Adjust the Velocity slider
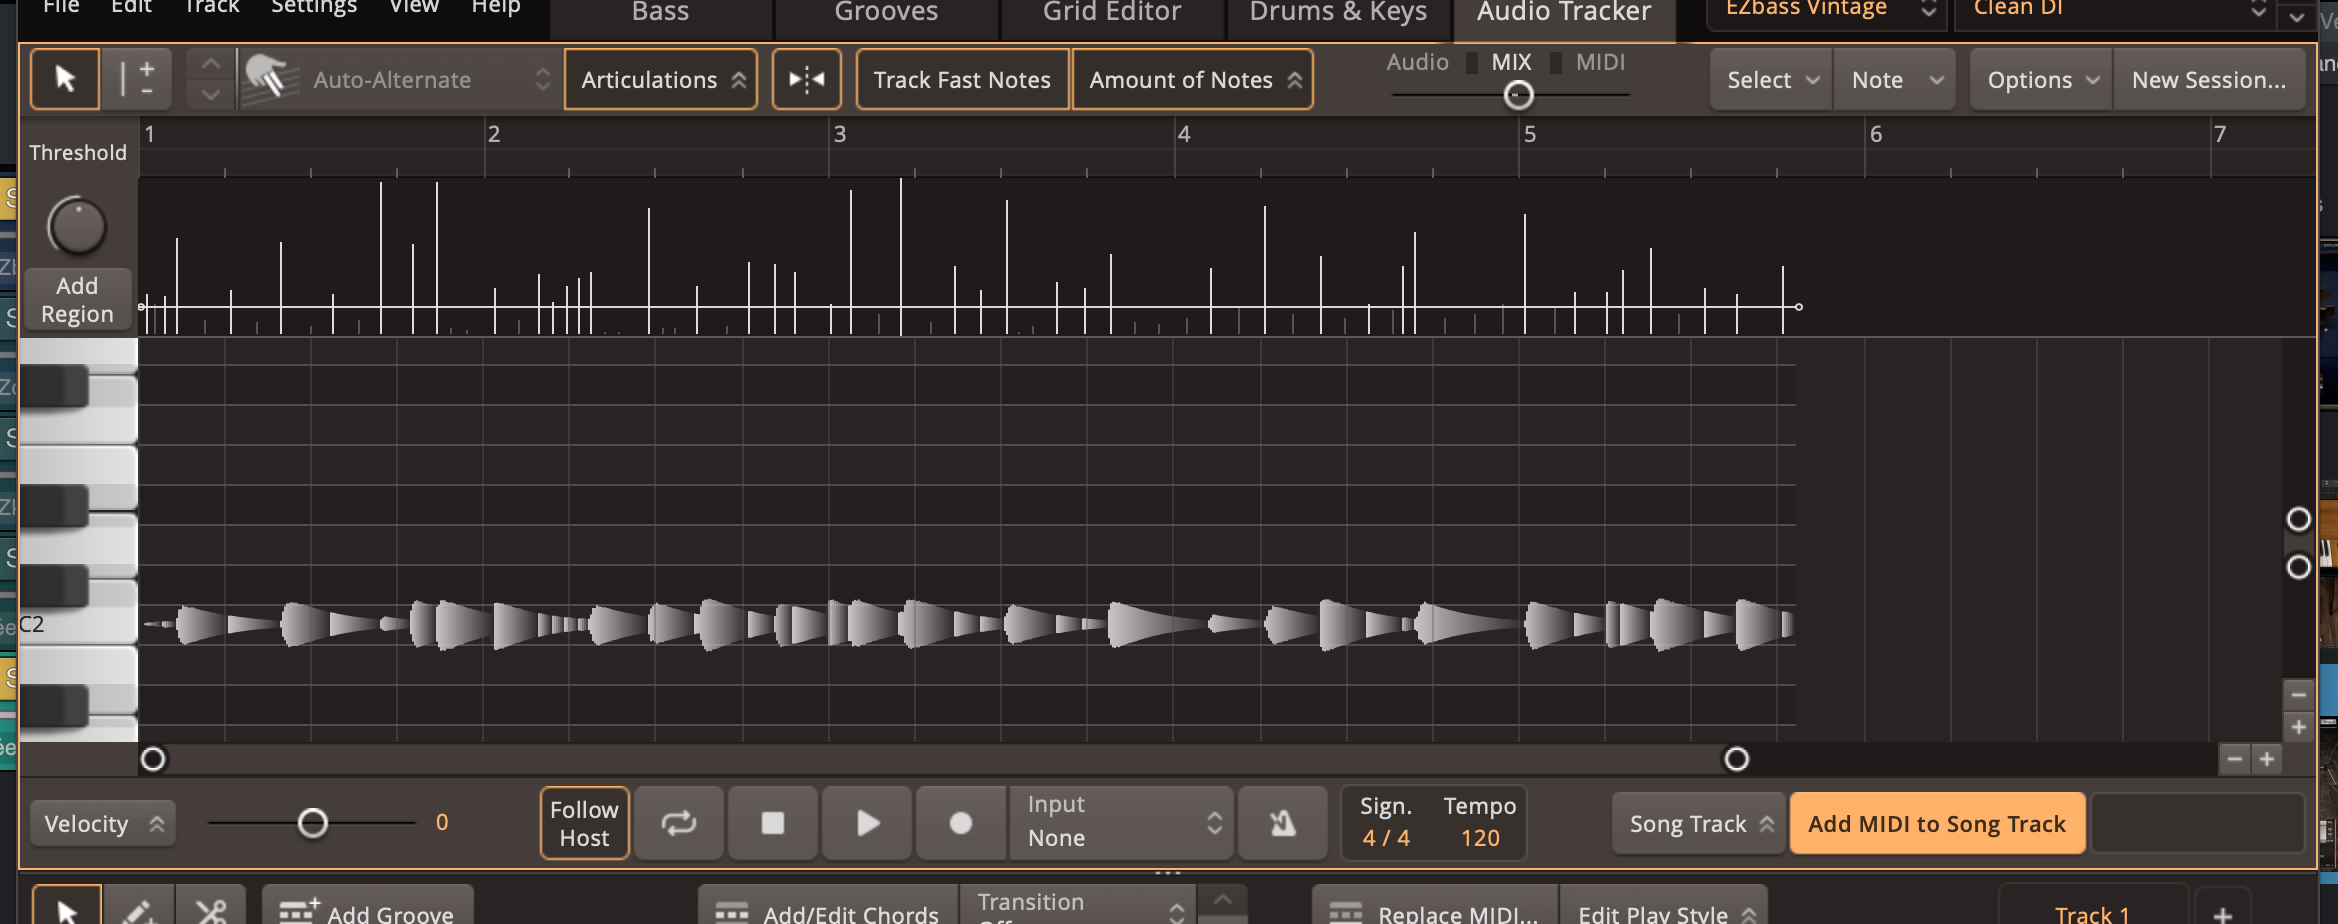This screenshot has width=2338, height=924. [x=312, y=822]
